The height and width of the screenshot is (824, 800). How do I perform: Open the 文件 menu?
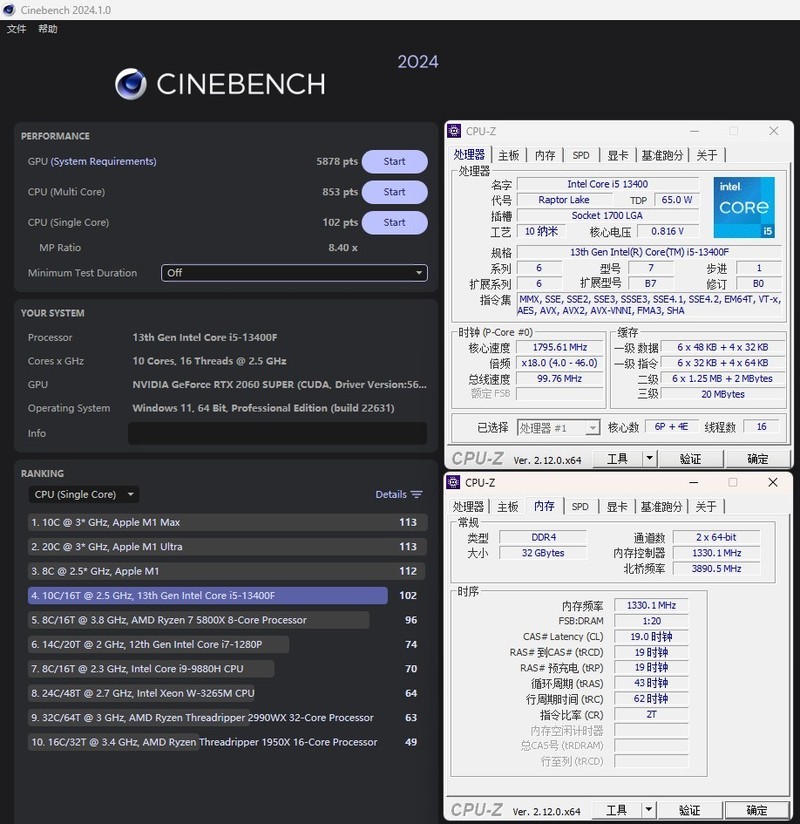coord(16,29)
